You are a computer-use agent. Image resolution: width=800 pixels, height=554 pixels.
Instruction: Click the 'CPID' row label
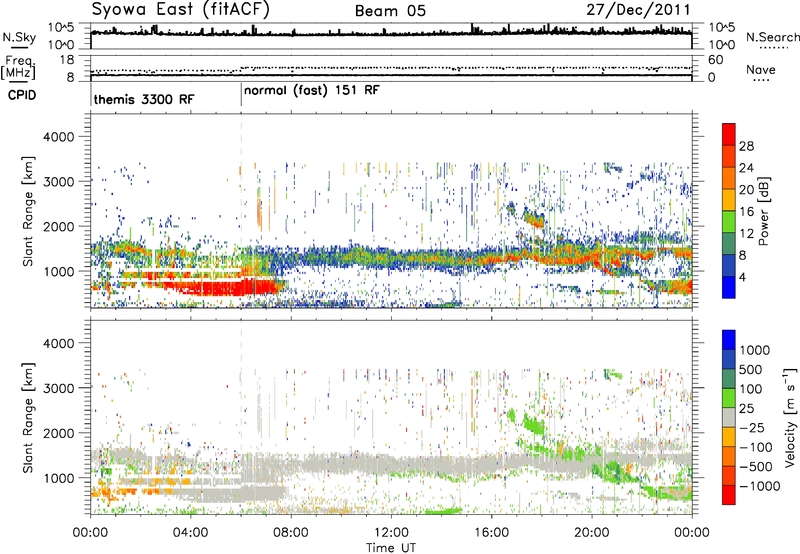tap(22, 95)
